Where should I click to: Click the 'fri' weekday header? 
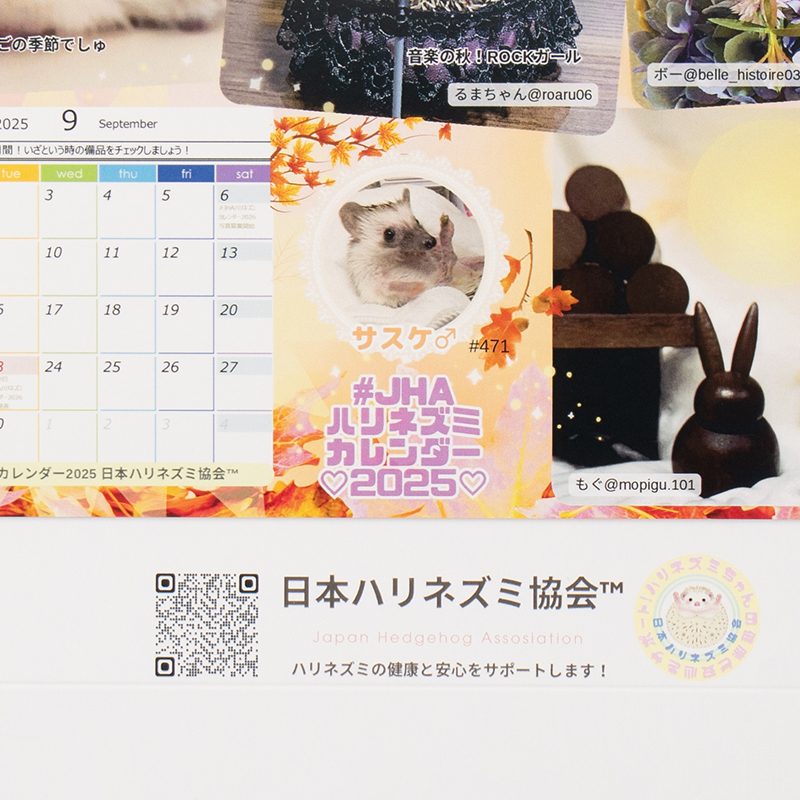coord(186,173)
